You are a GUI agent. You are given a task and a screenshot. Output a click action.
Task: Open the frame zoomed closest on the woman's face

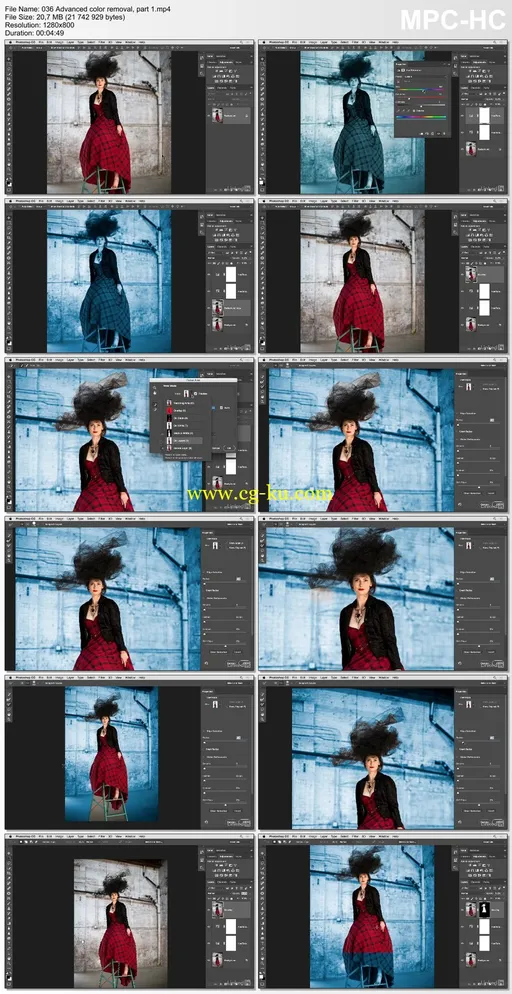point(383,593)
